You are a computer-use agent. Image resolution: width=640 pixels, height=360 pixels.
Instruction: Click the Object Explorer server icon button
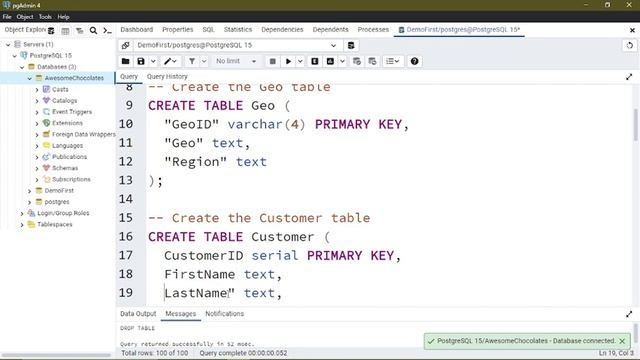click(x=51, y=31)
